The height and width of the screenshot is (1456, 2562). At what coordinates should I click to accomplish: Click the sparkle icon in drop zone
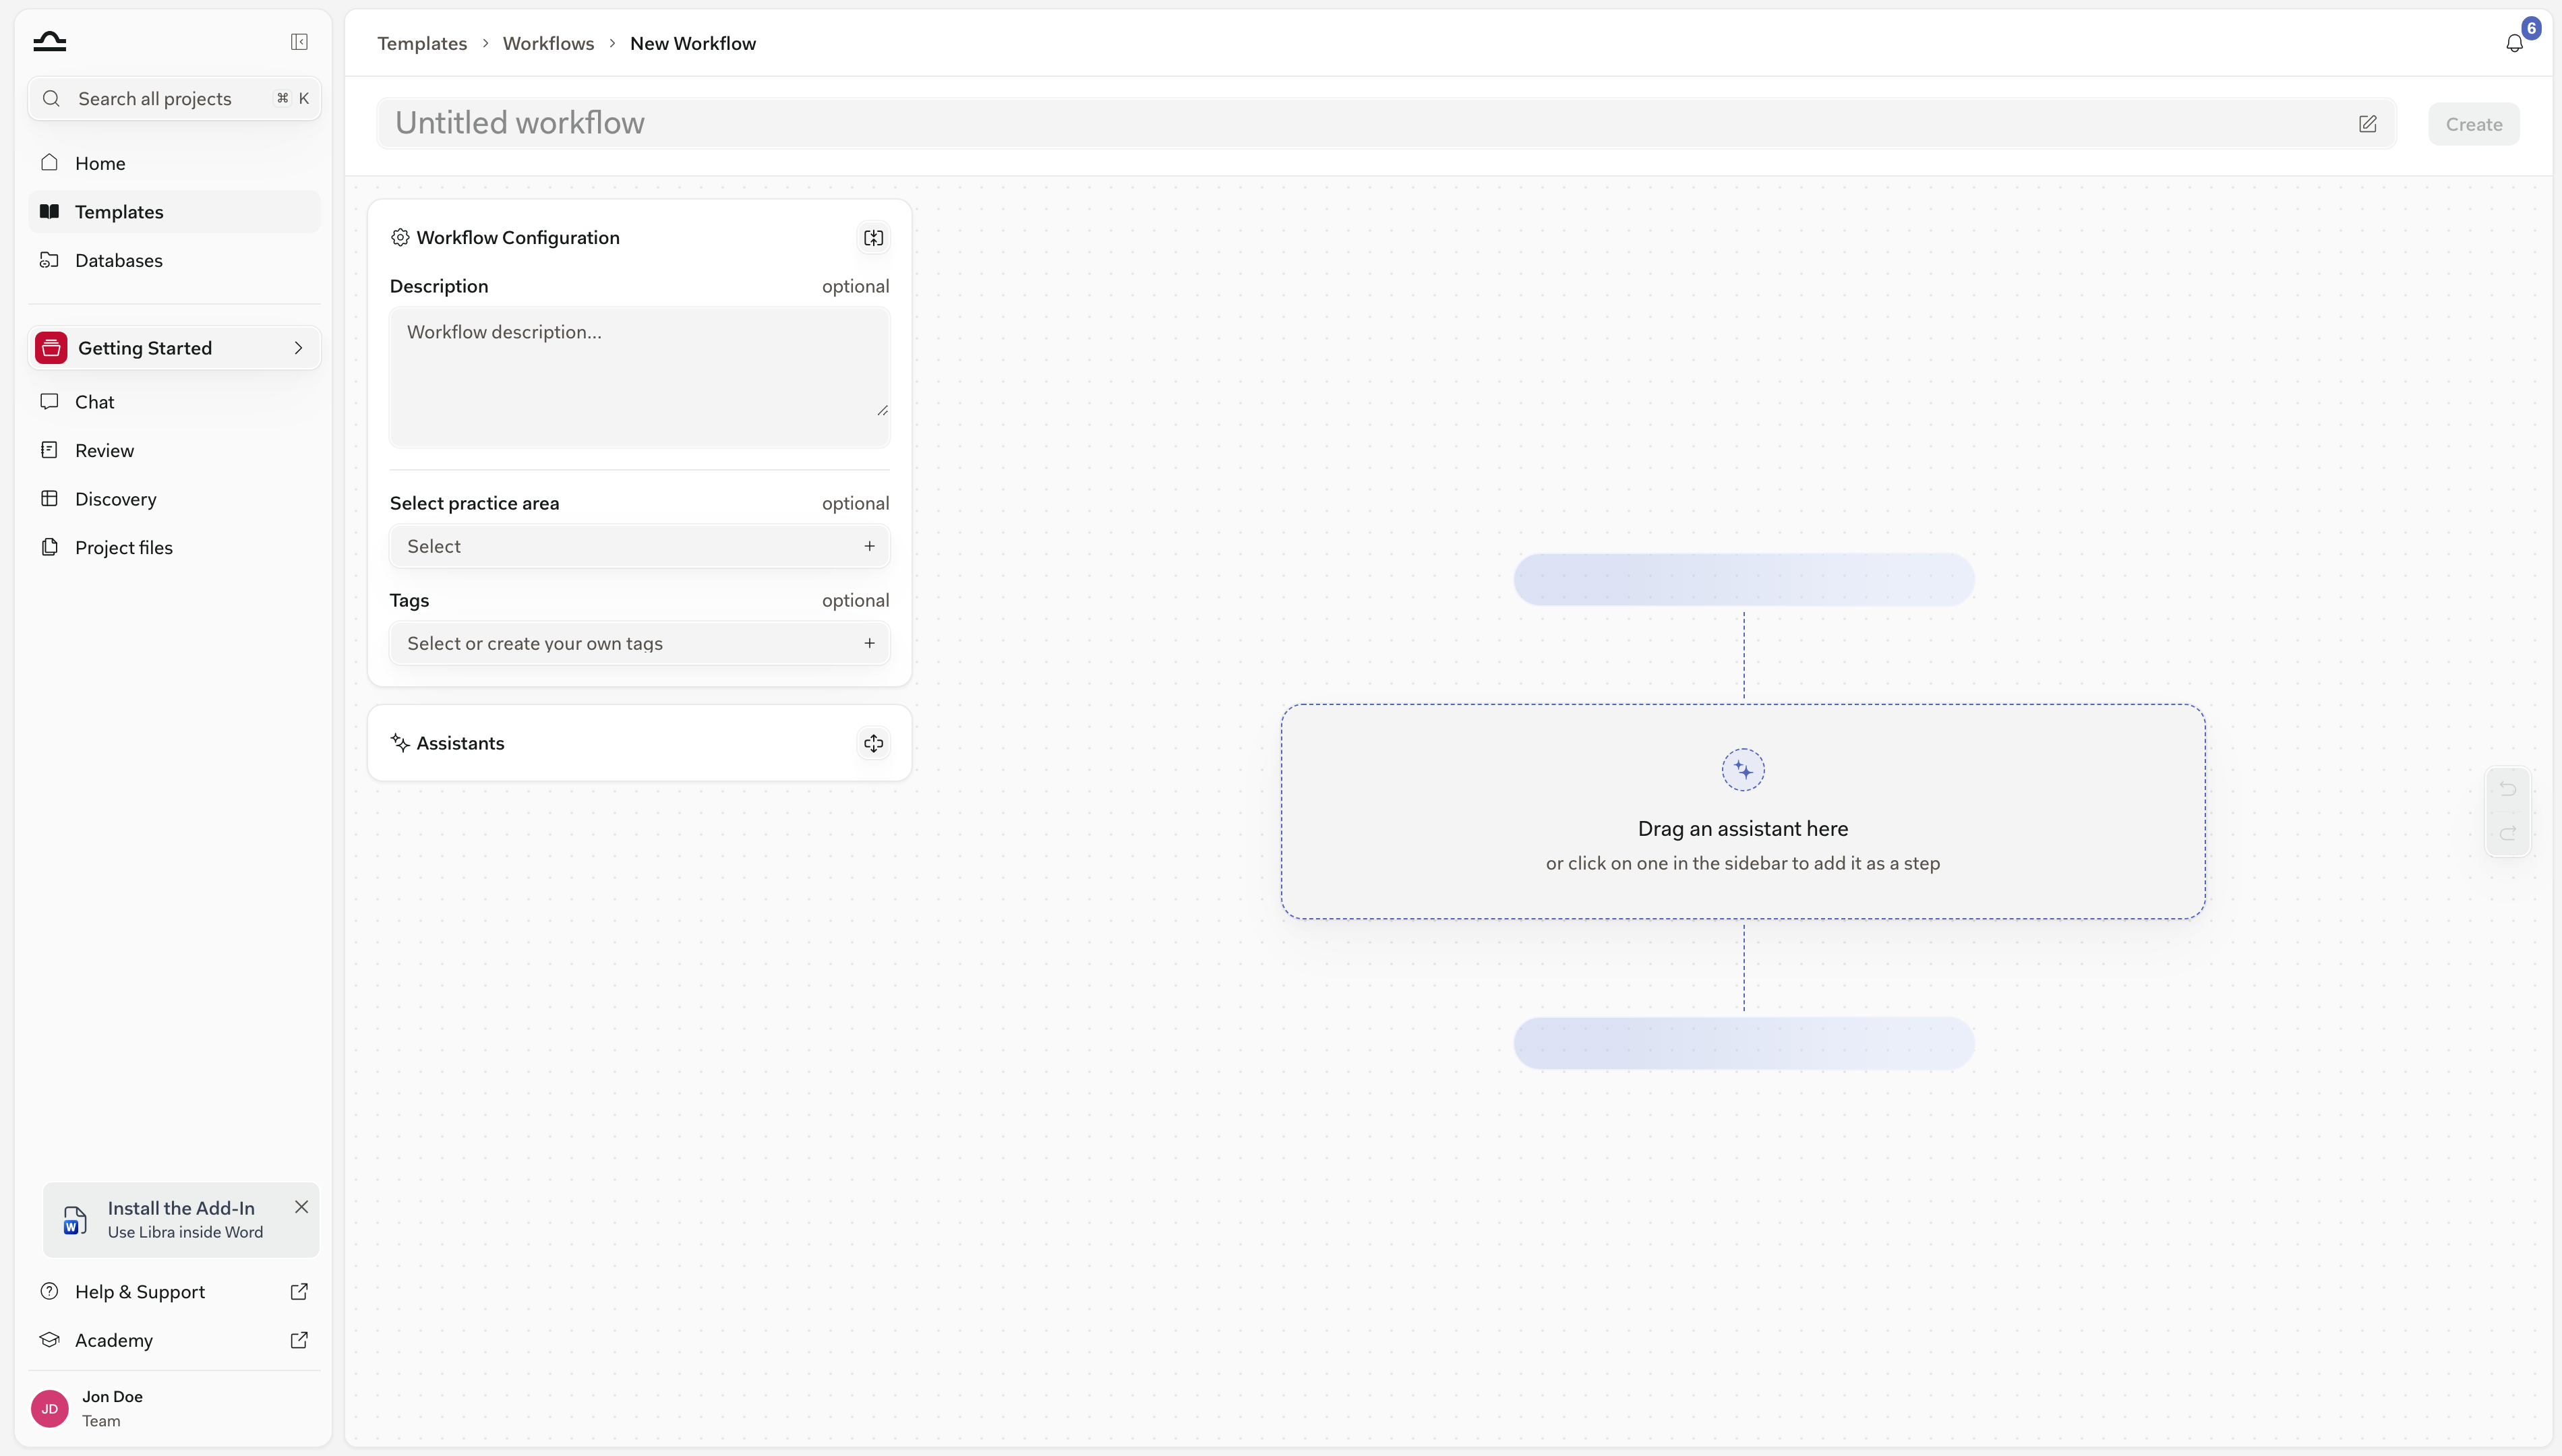point(1743,770)
